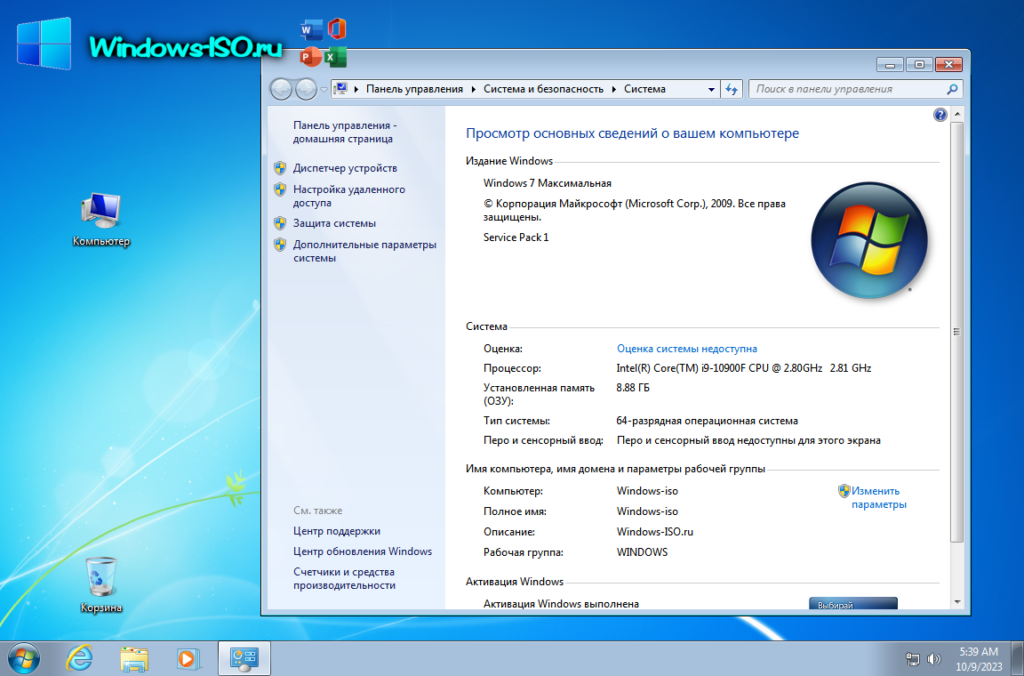Image resolution: width=1024 pixels, height=676 pixels.
Task: Click the volume speaker tray icon
Action: tap(934, 659)
